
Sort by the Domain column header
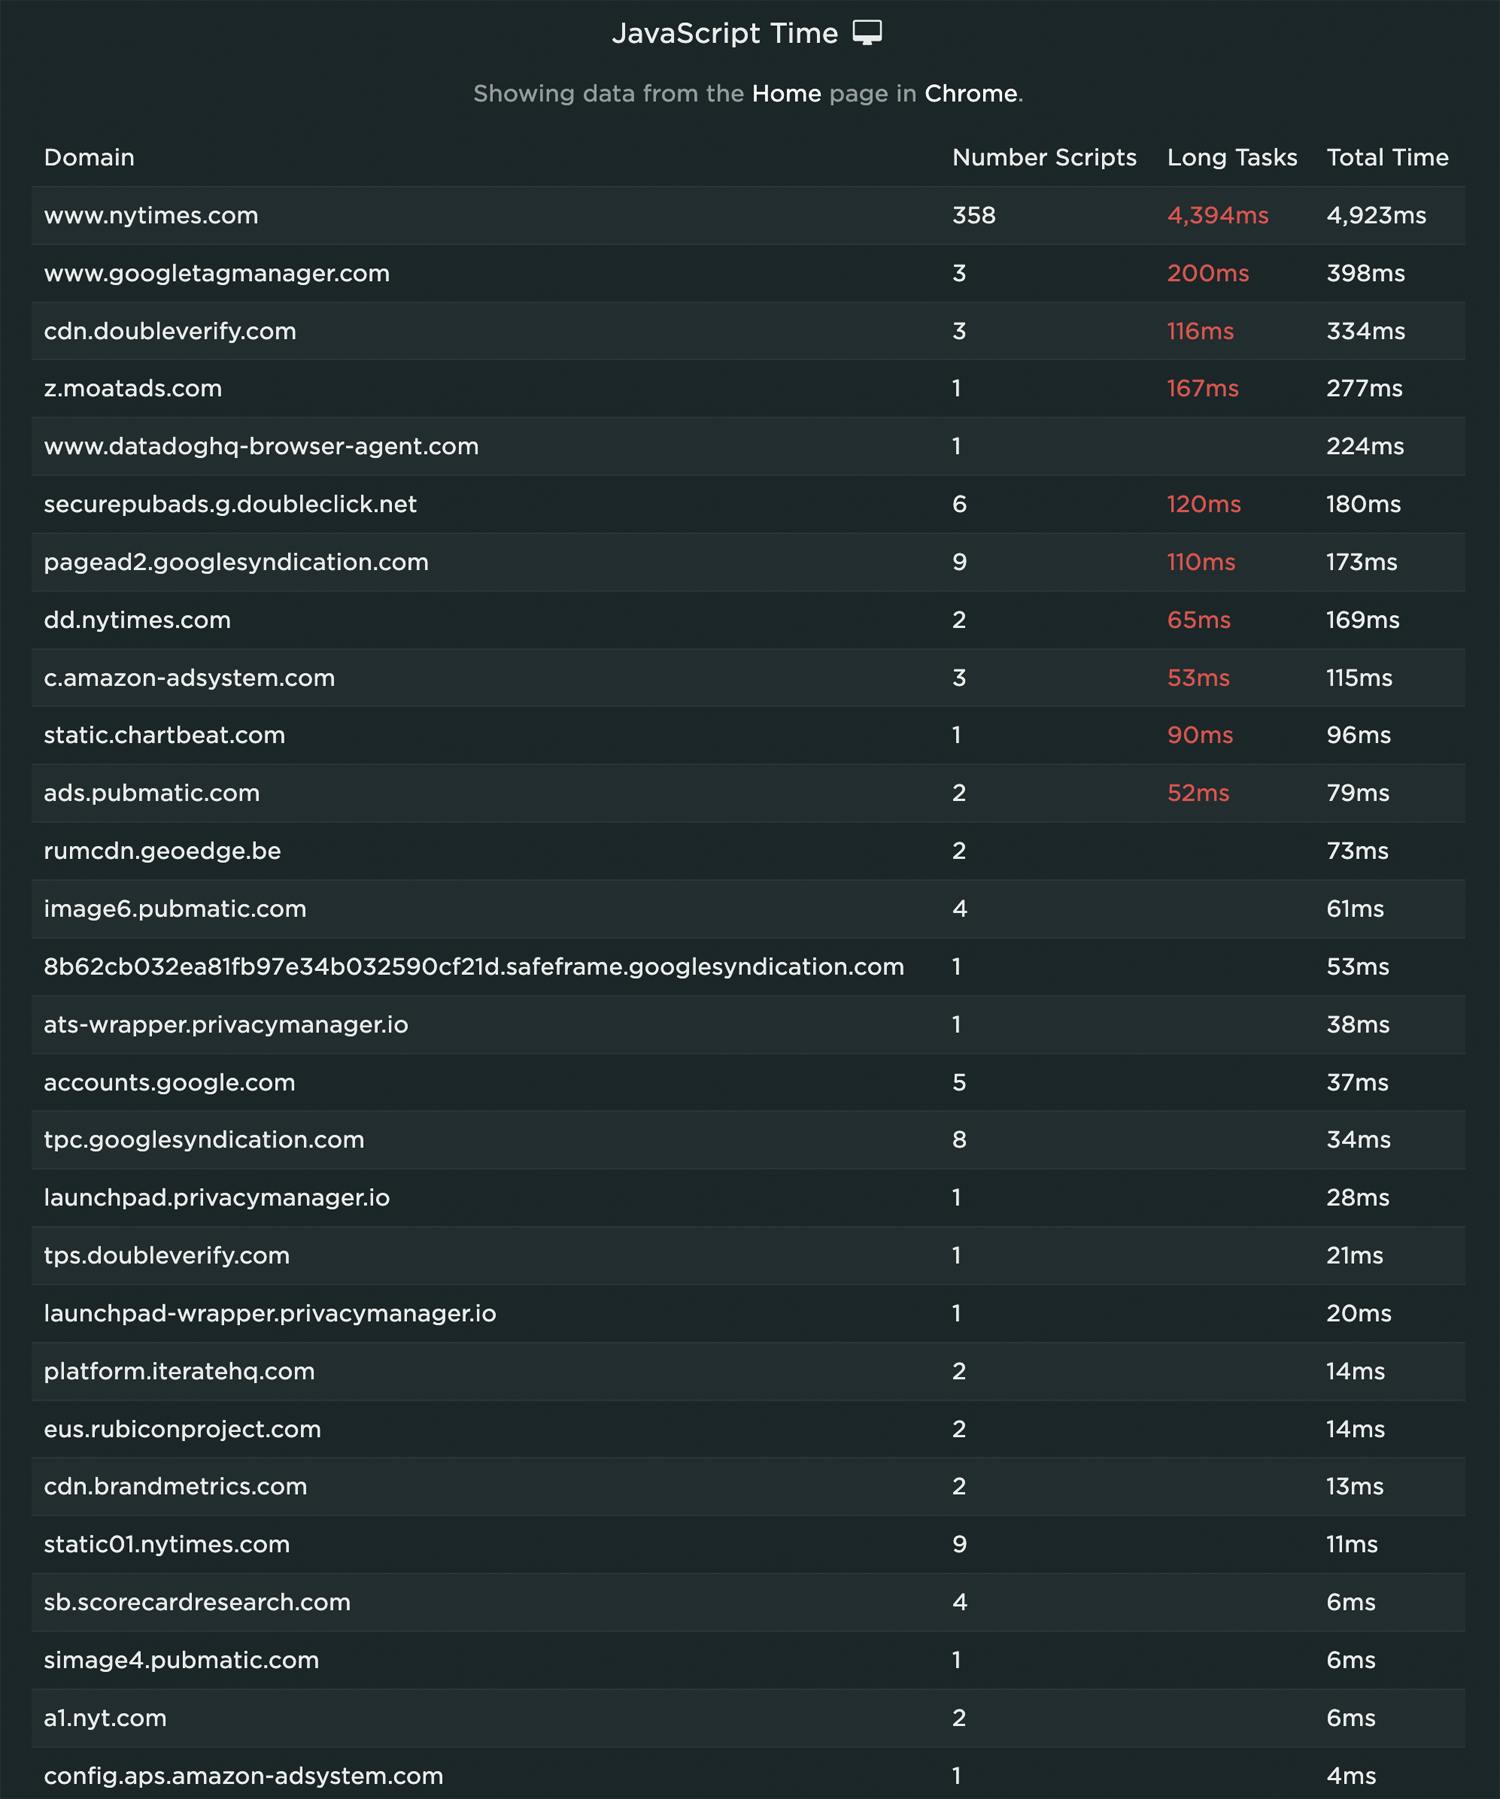click(x=89, y=157)
